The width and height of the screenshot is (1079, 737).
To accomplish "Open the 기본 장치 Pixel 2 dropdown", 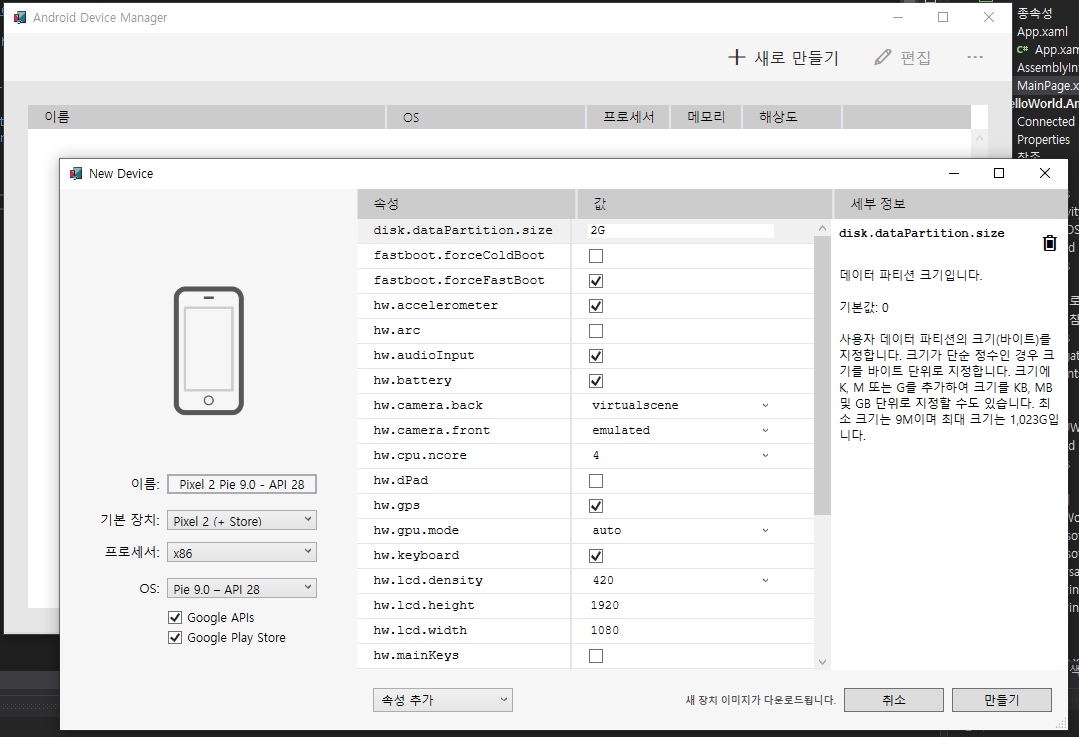I will [x=242, y=520].
